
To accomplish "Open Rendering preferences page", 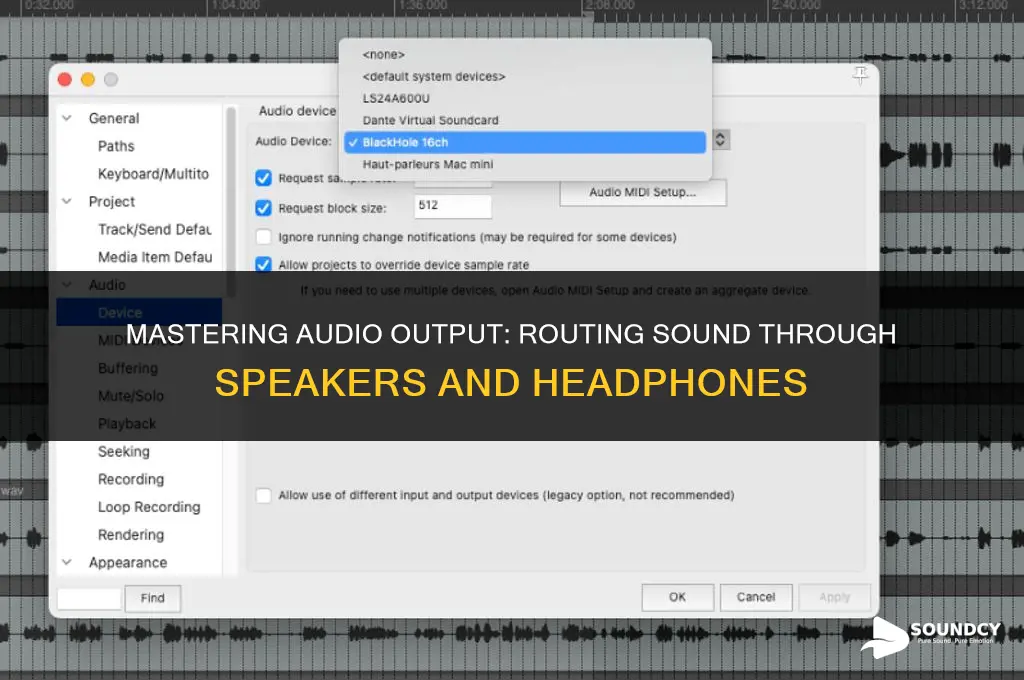I will coord(131,534).
